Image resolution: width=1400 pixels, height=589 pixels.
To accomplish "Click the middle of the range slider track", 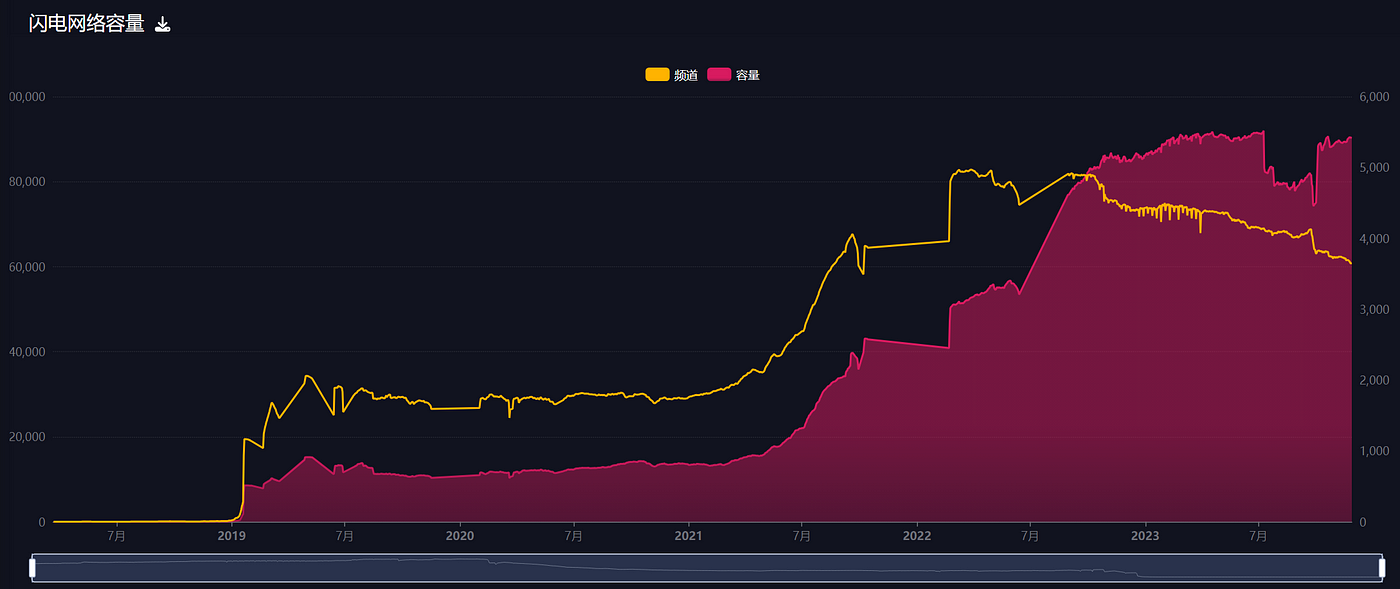I will 707,568.
